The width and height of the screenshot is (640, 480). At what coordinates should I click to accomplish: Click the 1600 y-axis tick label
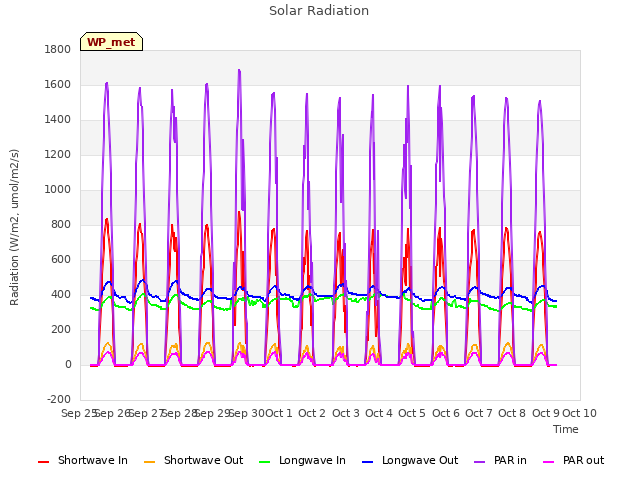58,84
